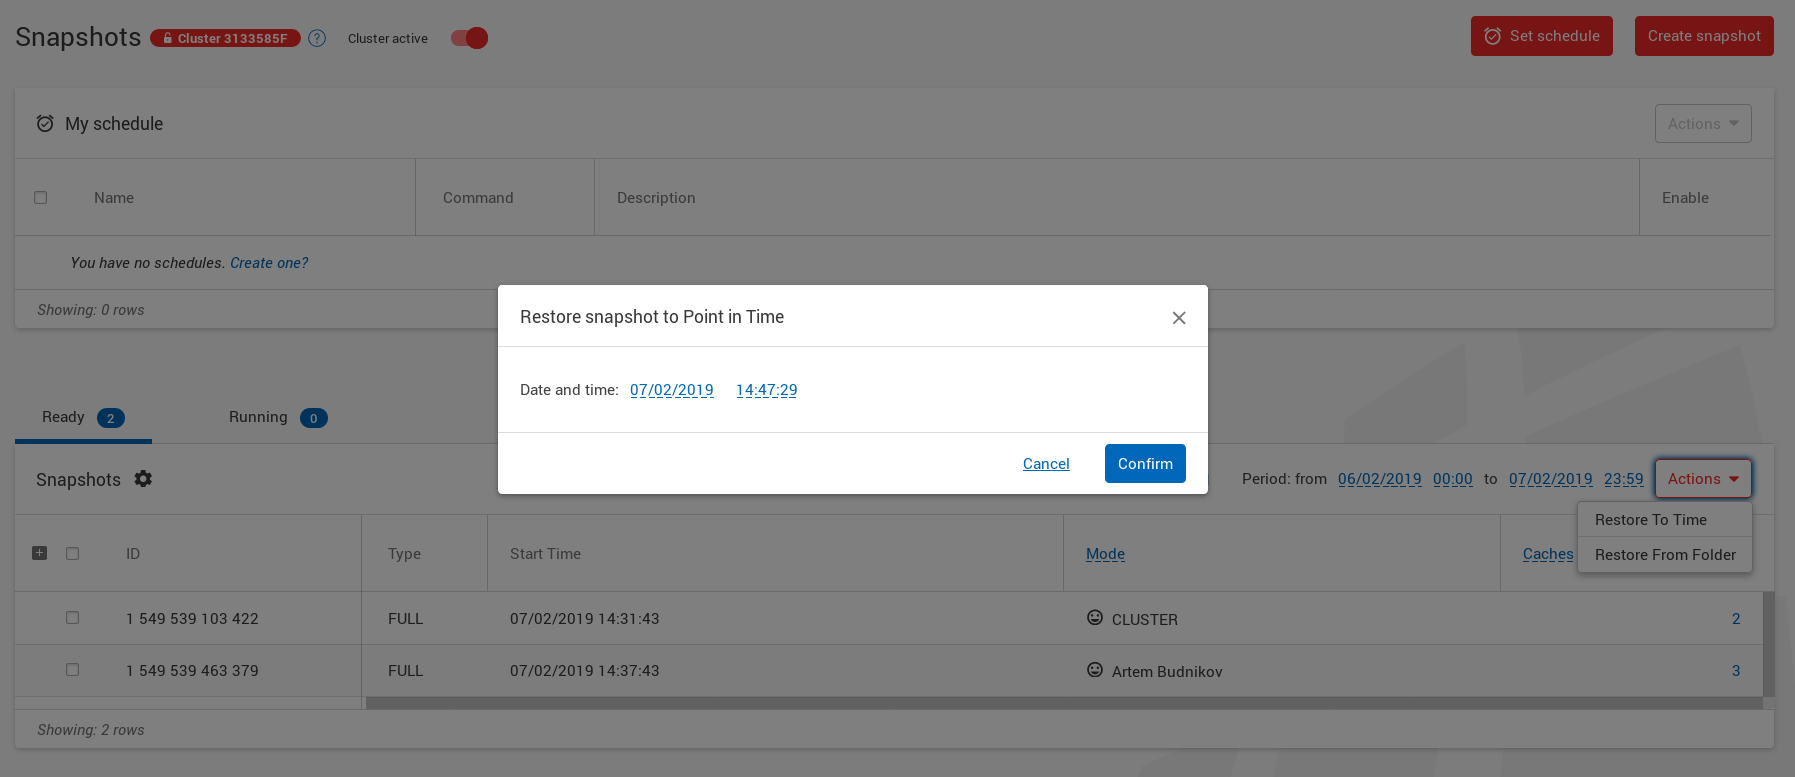Open caches count 2 for CLUSTER snapshot
This screenshot has width=1795, height=777.
tap(1736, 619)
